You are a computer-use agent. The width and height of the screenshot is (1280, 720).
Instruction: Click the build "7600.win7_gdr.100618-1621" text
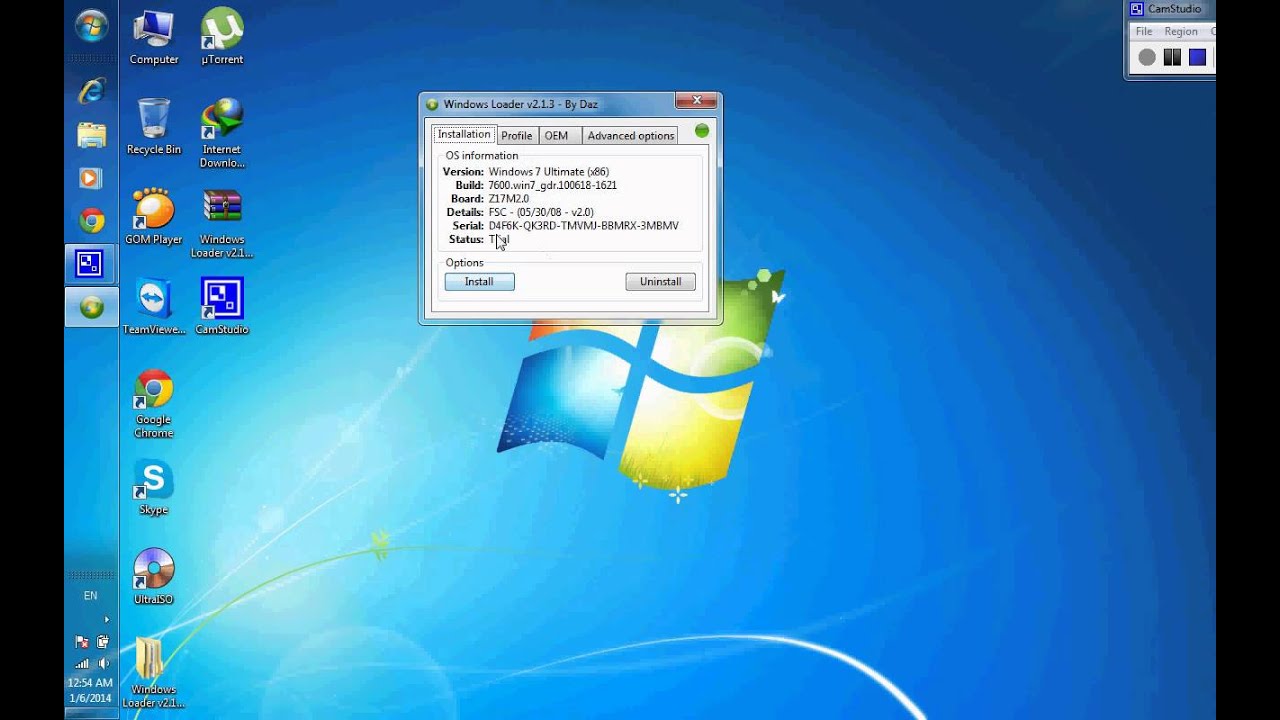coord(552,186)
